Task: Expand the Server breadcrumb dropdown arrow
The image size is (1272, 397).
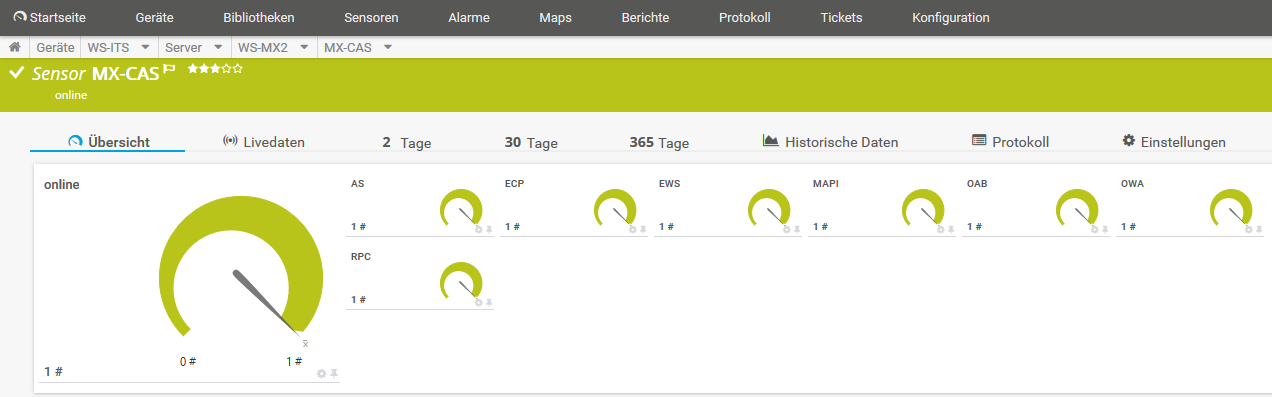Action: (217, 47)
